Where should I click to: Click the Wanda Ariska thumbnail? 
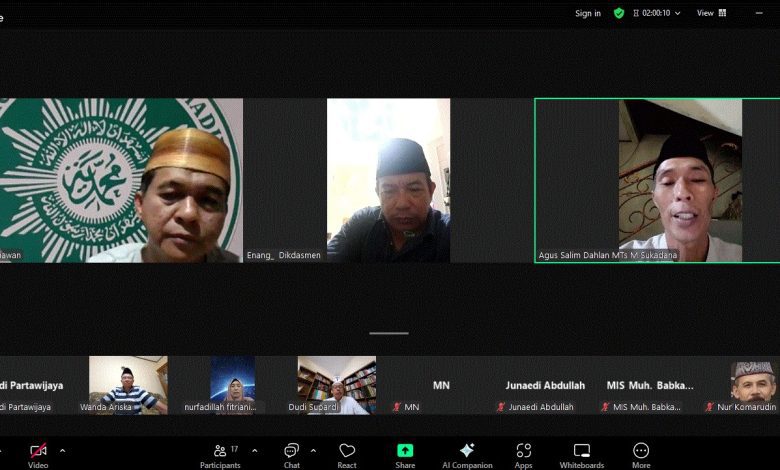pos(128,384)
